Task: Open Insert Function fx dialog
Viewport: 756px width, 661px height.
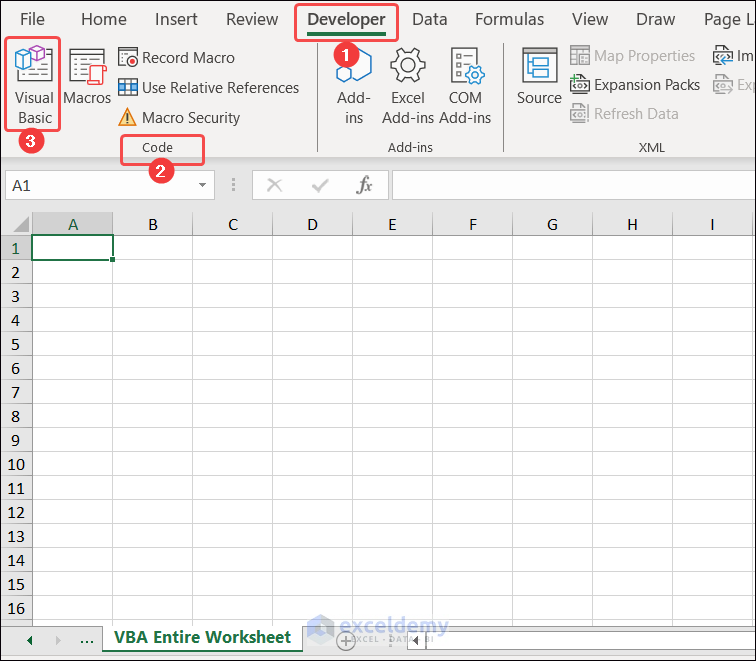Action: (364, 185)
